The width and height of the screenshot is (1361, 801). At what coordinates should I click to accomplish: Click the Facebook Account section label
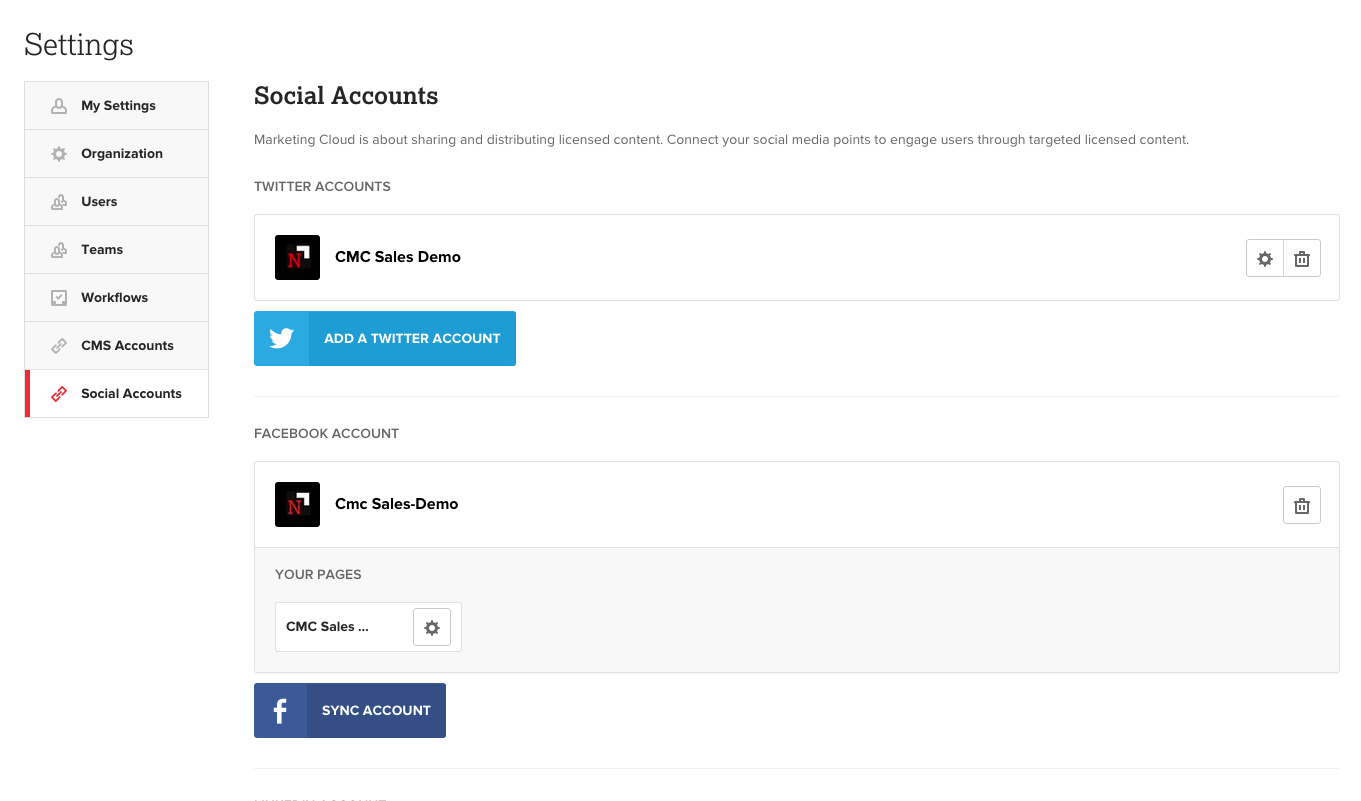click(x=326, y=434)
